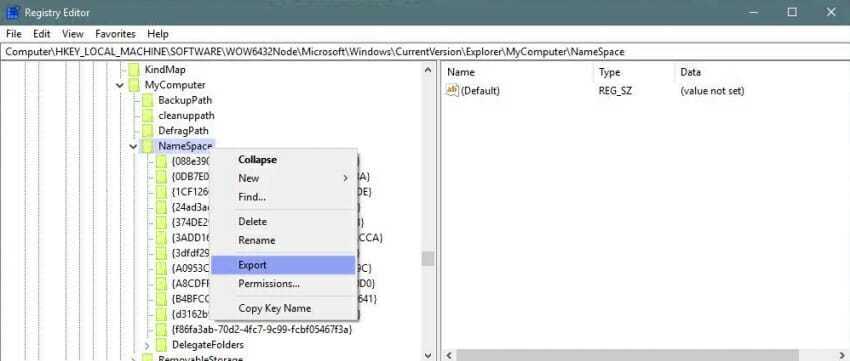Click the DelegateFolders folder icon
850x361 pixels.
coord(162,345)
